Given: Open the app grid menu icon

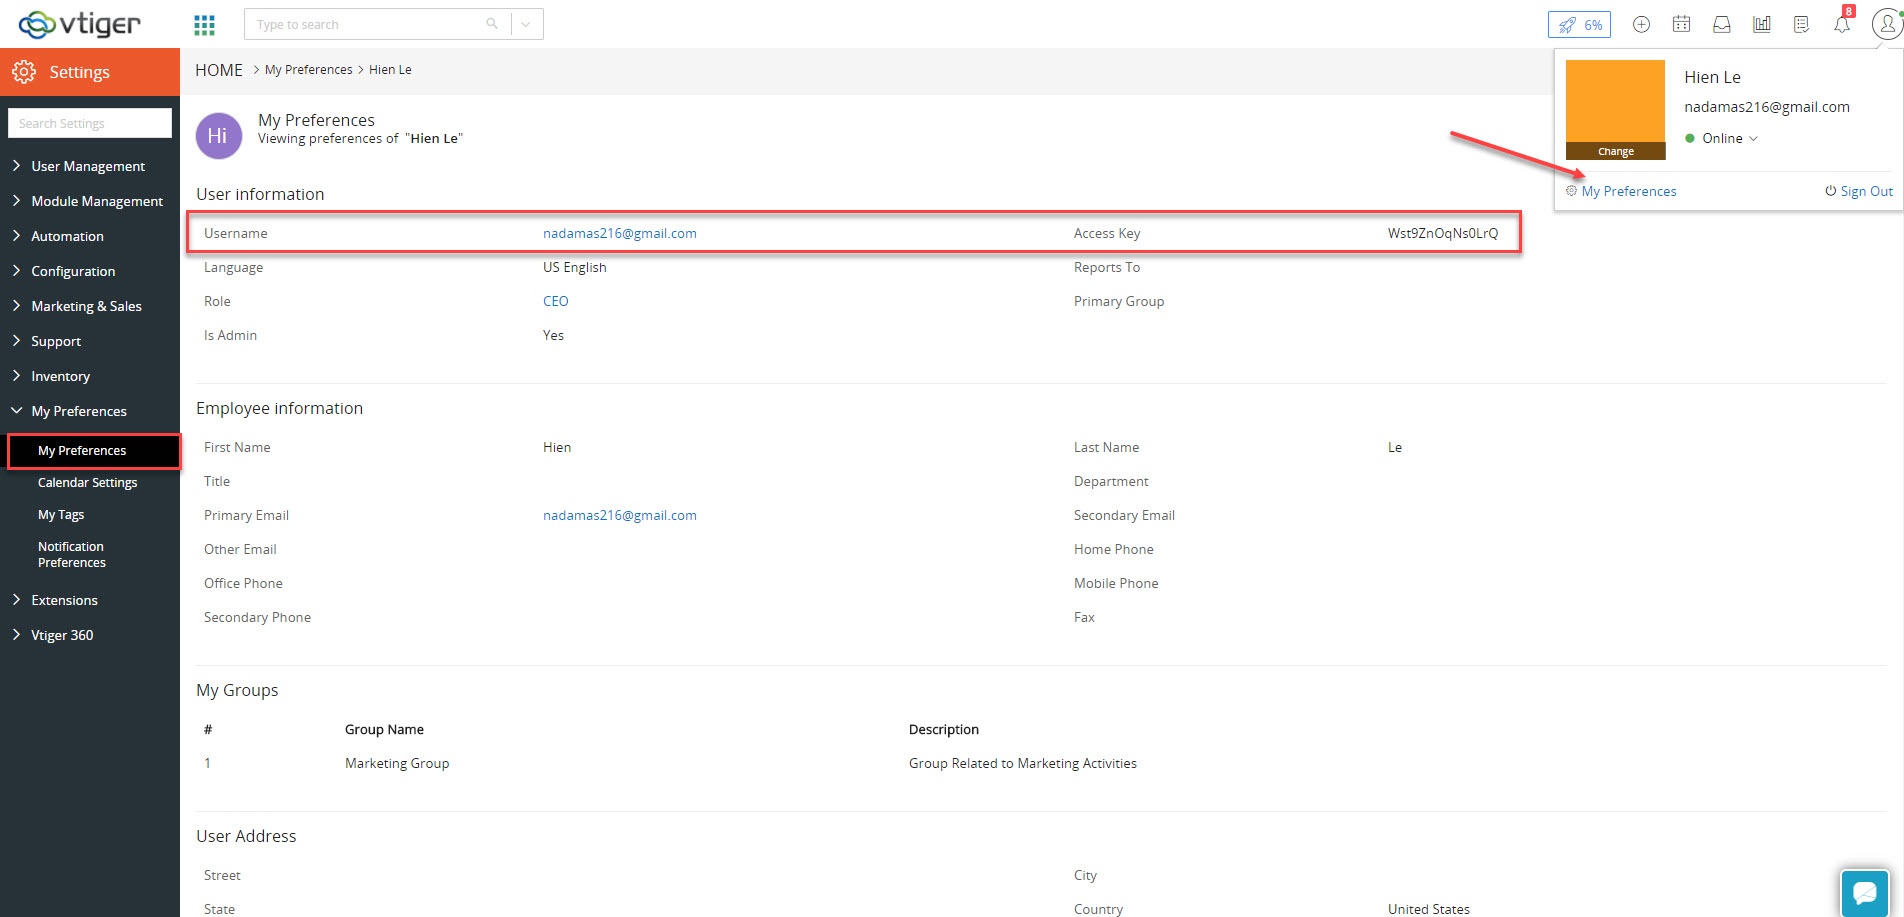Looking at the screenshot, I should pyautogui.click(x=204, y=24).
